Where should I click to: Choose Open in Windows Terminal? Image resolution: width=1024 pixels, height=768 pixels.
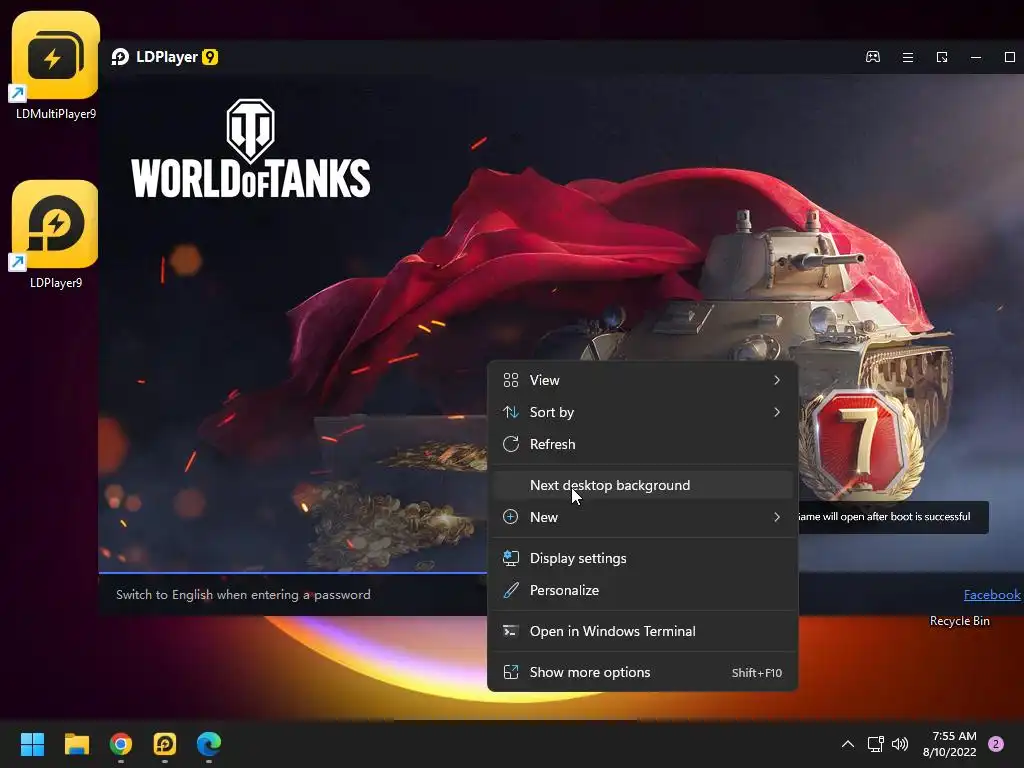(x=643, y=632)
